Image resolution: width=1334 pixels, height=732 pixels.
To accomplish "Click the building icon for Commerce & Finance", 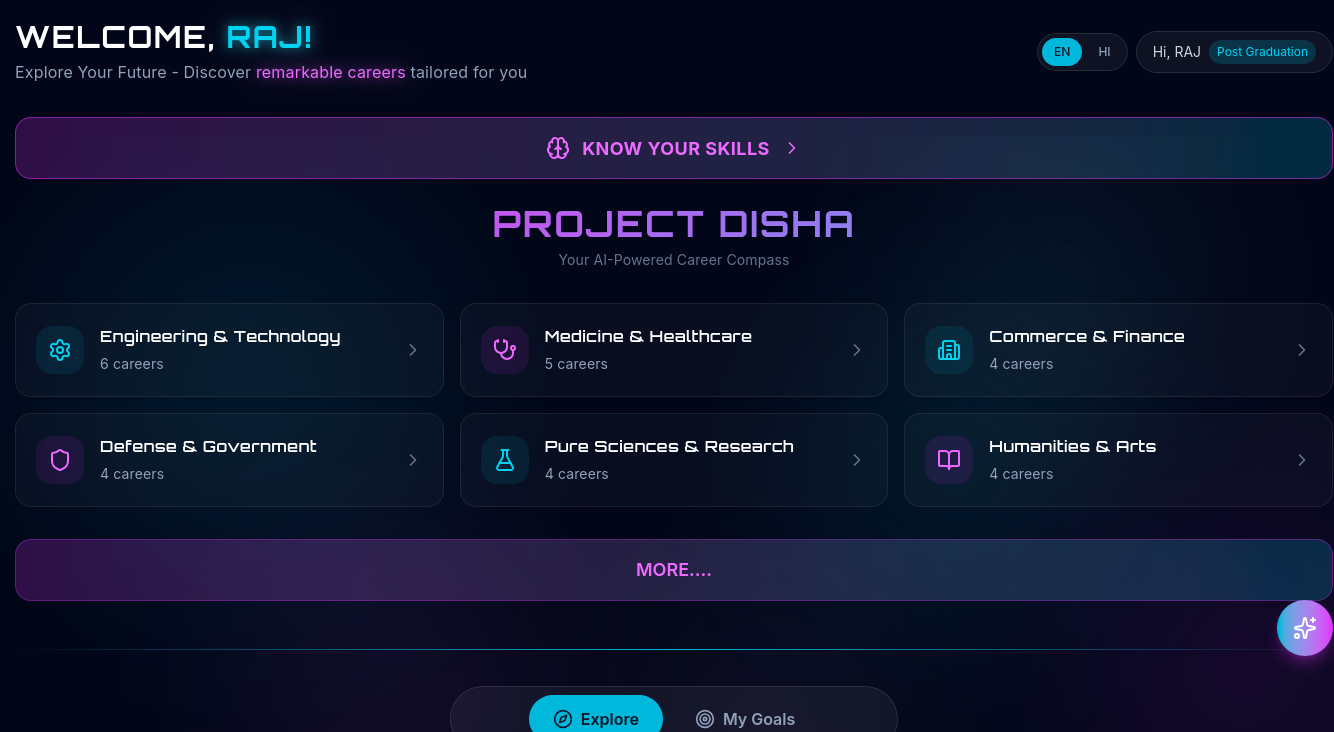I will (x=948, y=350).
